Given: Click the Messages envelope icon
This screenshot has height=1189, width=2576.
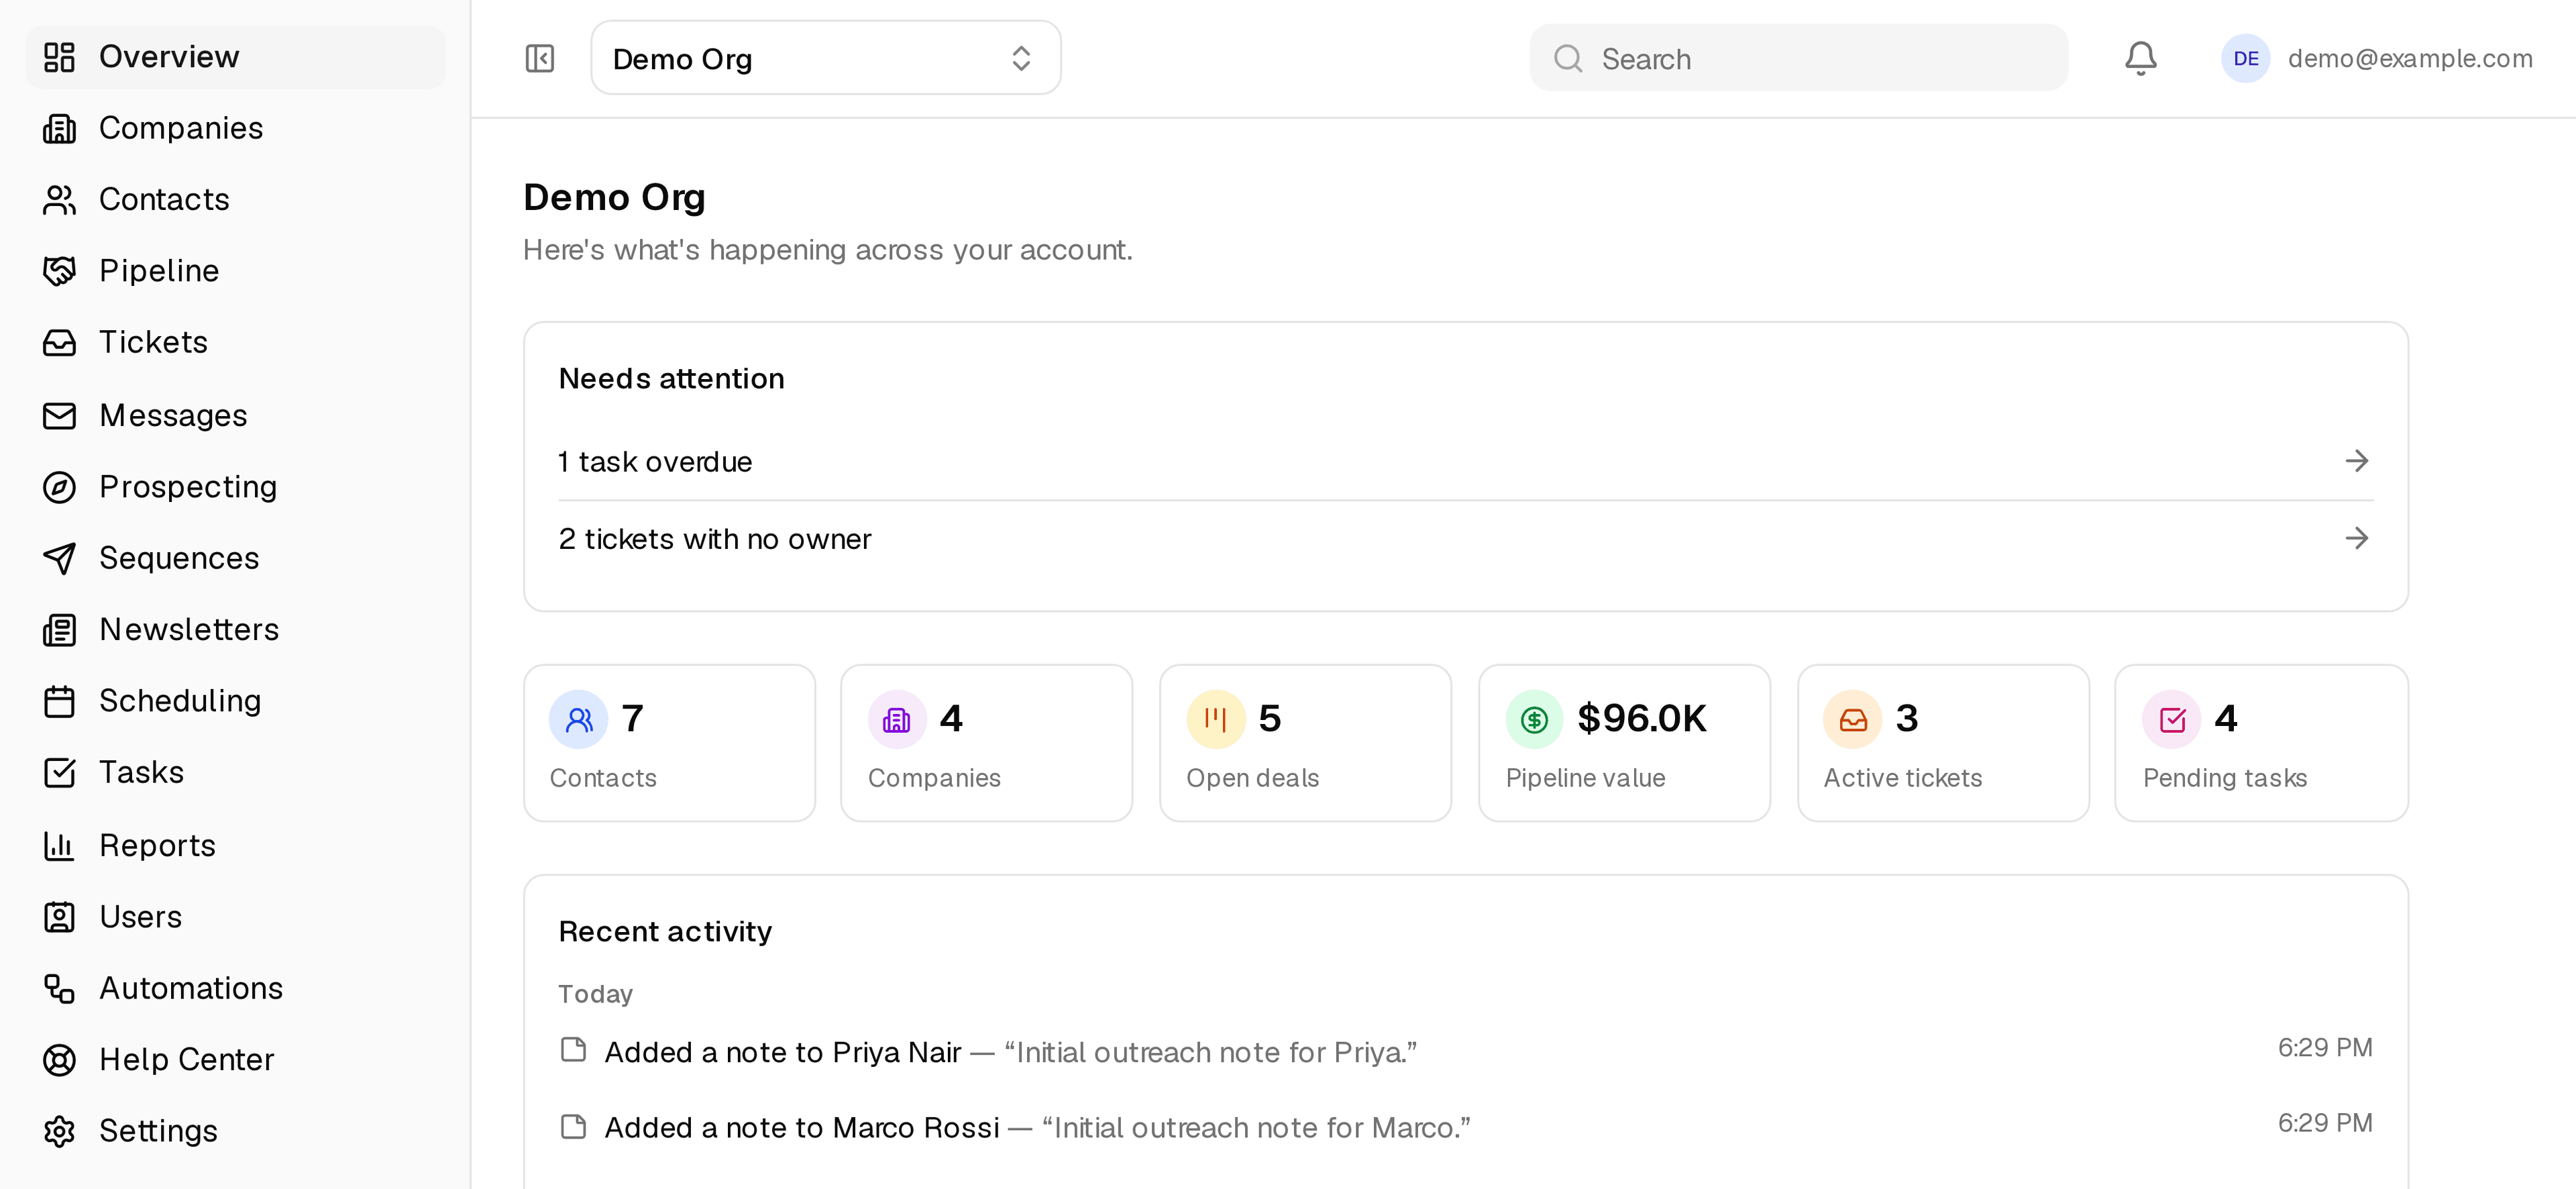Looking at the screenshot, I should click(59, 415).
